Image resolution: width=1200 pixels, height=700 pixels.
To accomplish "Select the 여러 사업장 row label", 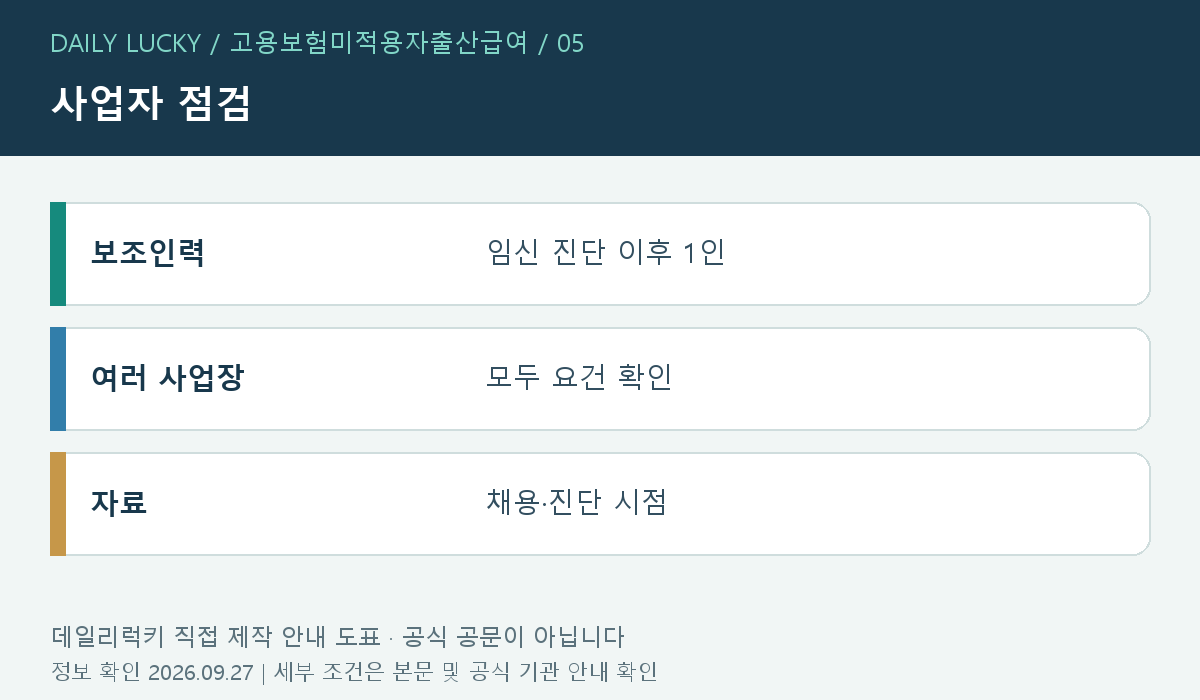I will (167, 378).
